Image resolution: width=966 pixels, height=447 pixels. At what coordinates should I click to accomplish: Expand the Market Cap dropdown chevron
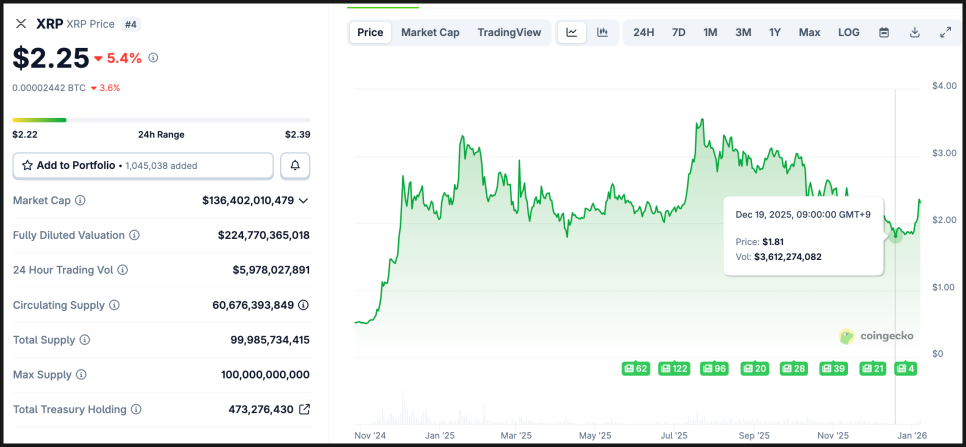304,200
